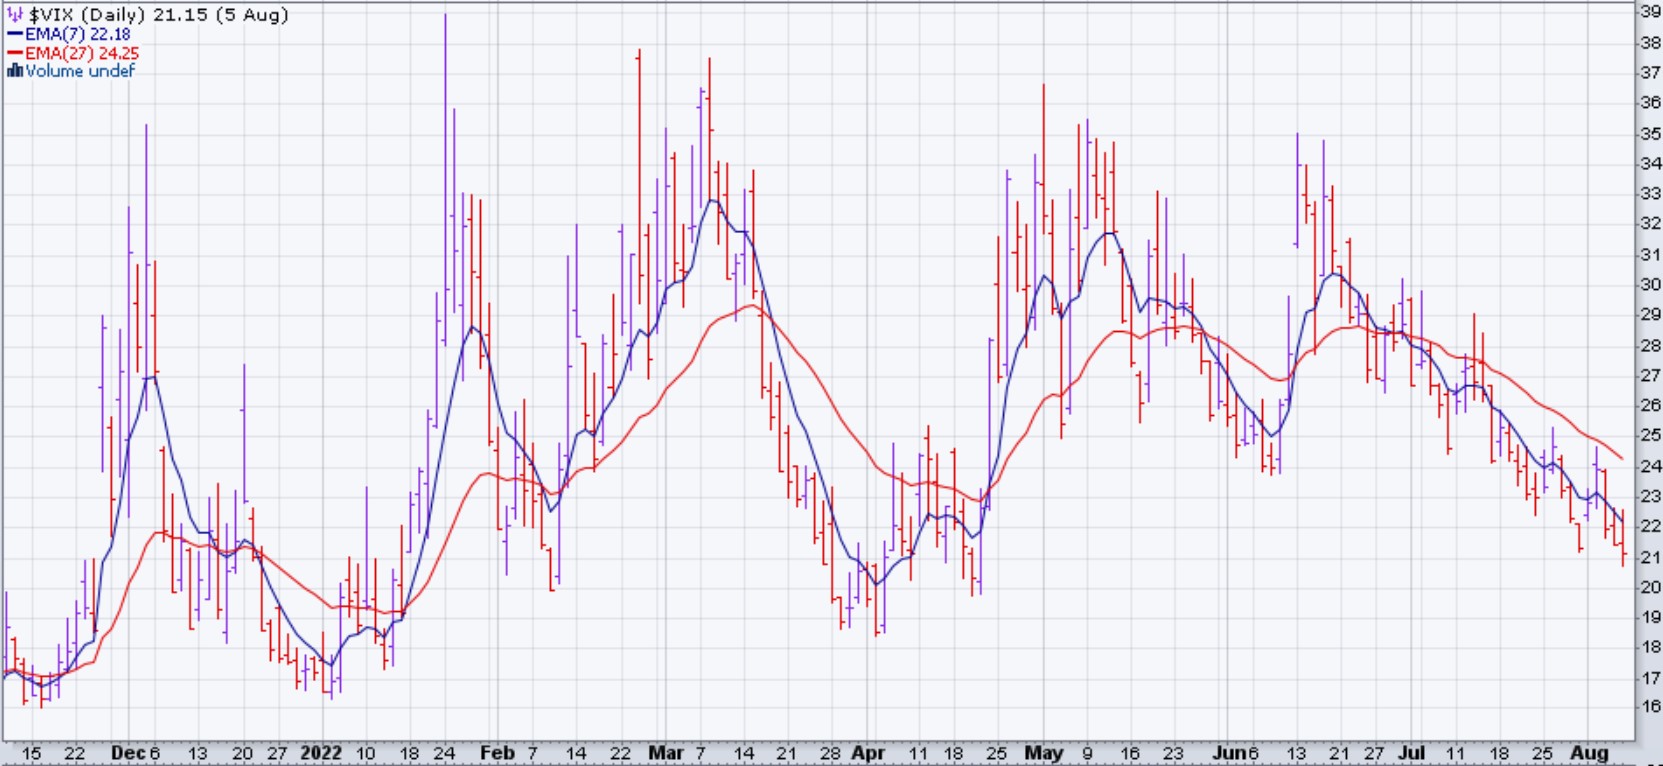Click the Jun label on date axis
The image size is (1663, 766).
(x=1230, y=753)
